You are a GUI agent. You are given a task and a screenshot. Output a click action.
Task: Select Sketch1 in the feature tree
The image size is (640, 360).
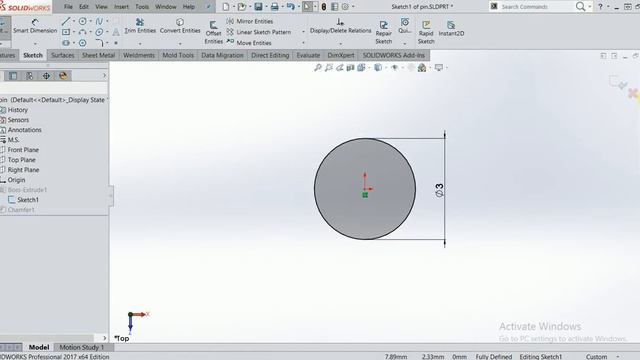(x=28, y=200)
